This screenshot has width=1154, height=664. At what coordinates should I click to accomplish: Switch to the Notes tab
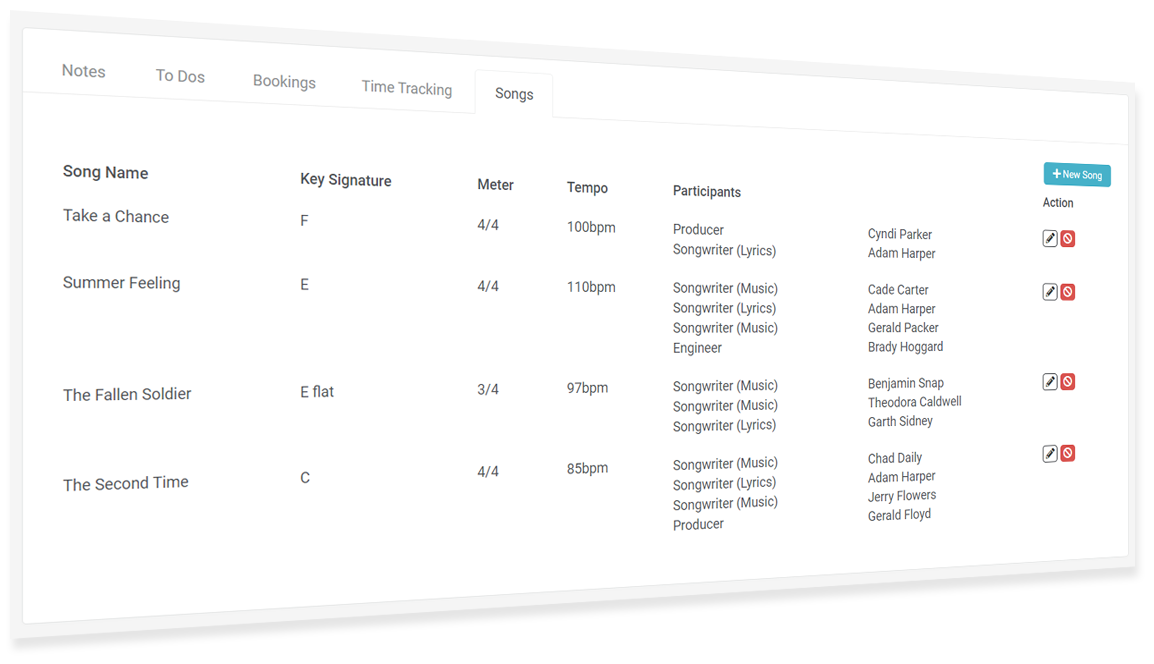tap(83, 71)
